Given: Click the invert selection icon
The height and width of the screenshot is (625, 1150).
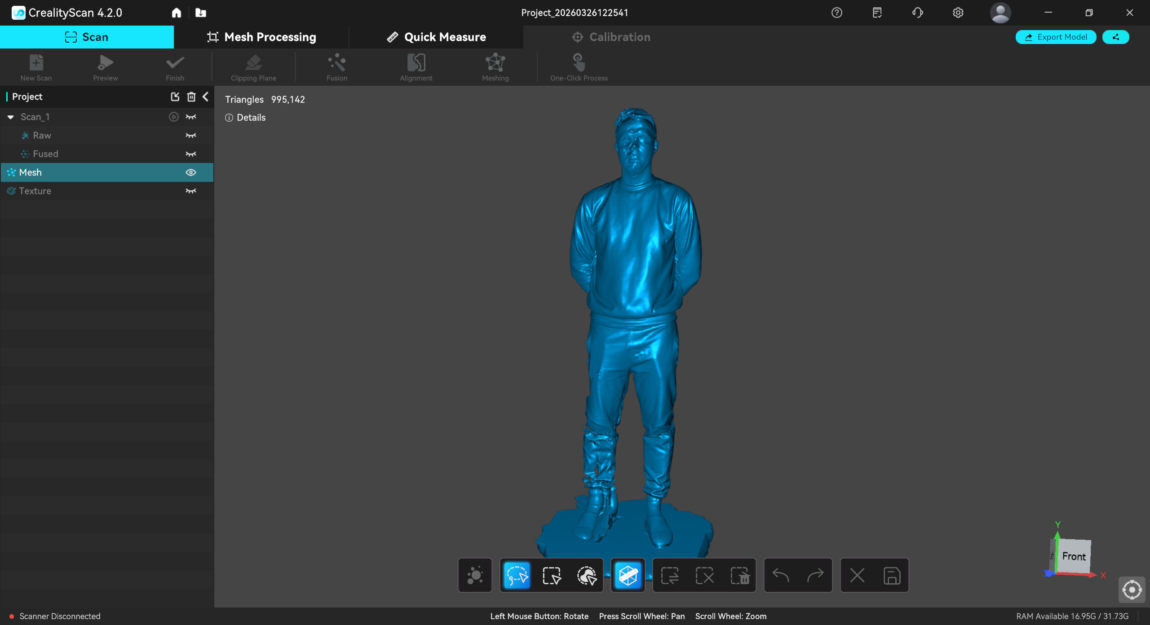Looking at the screenshot, I should pyautogui.click(x=670, y=575).
